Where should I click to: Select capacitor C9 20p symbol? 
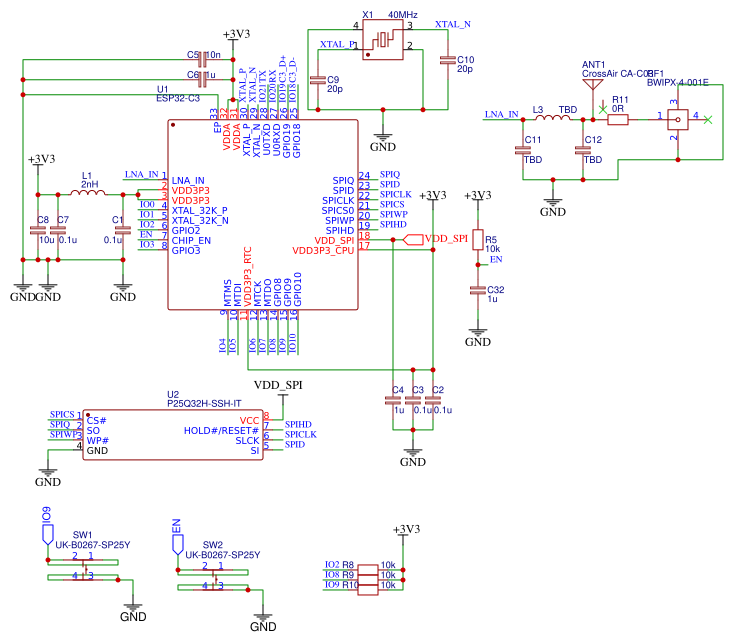pyautogui.click(x=318, y=80)
